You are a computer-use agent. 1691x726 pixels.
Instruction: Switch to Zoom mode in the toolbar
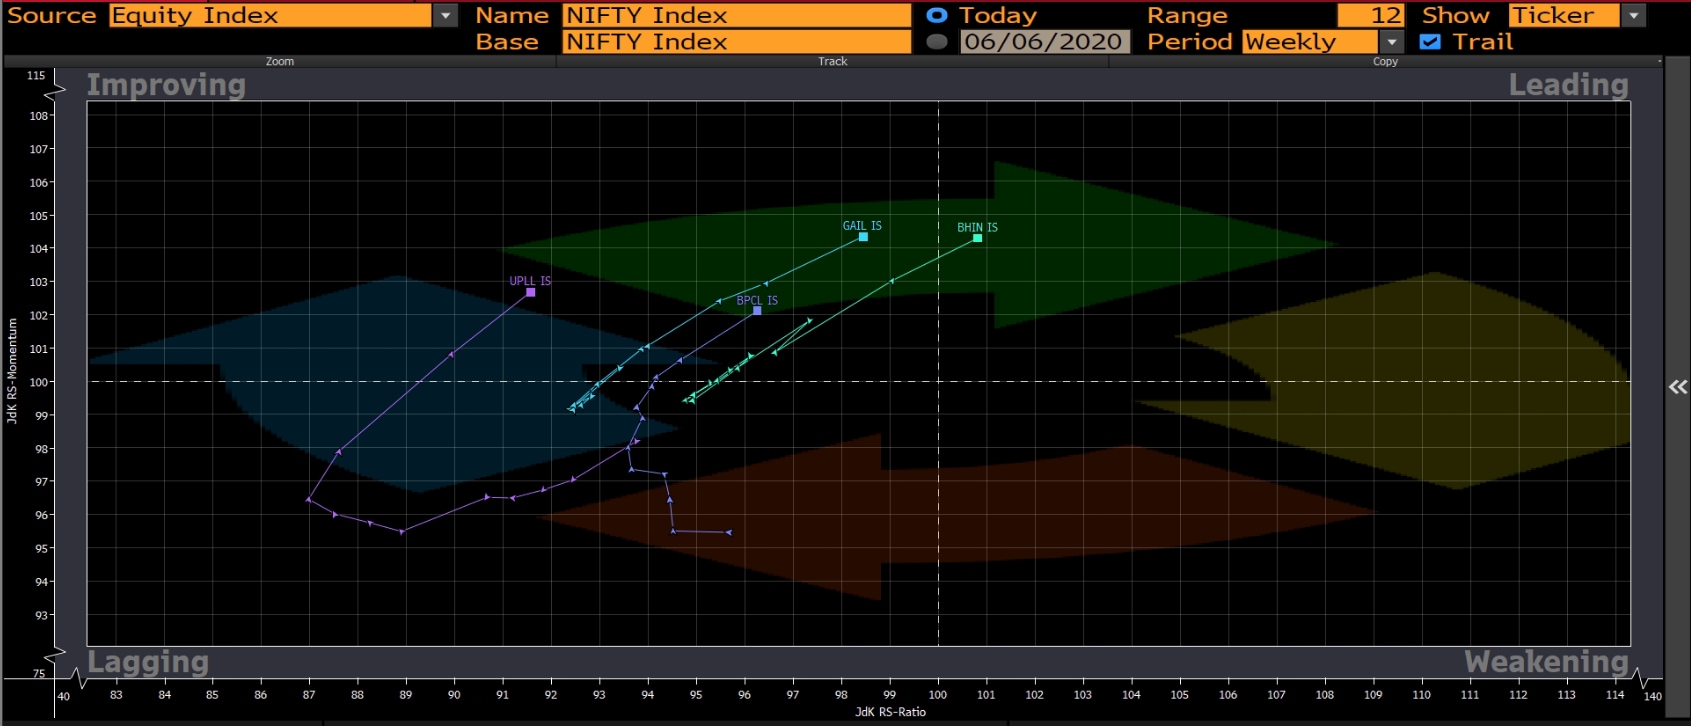280,61
